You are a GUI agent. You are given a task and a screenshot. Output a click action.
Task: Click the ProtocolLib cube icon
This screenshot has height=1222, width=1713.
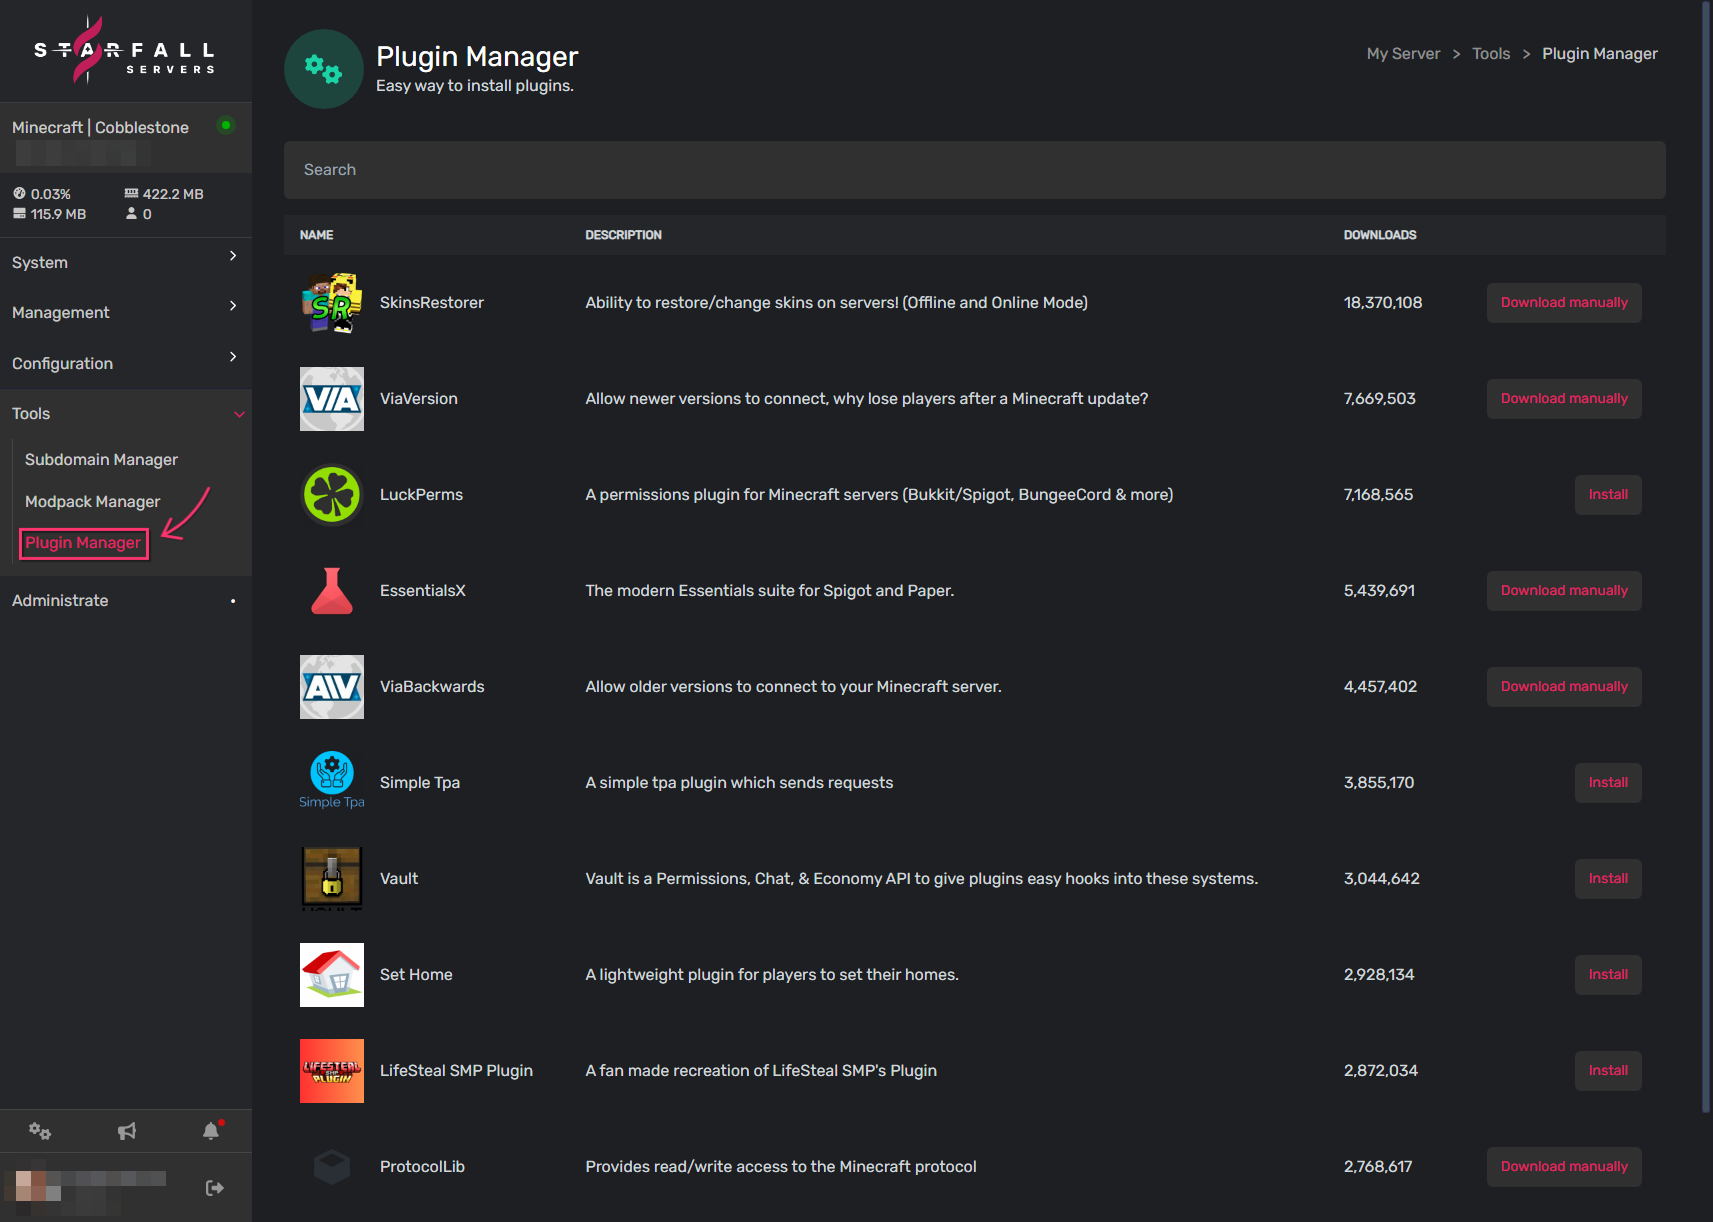332,1167
